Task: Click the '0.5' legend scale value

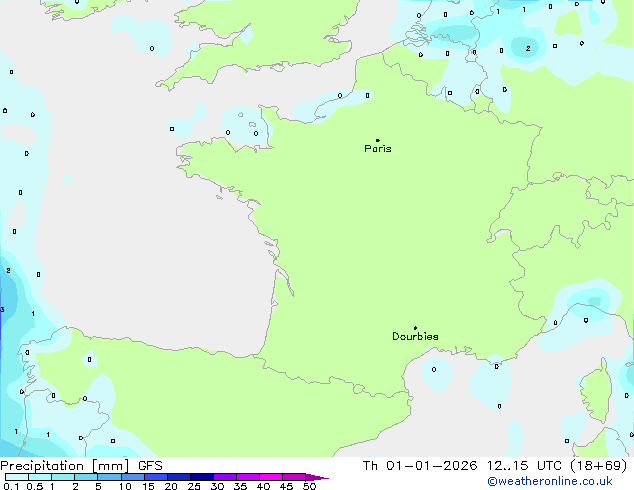Action: [35, 486]
